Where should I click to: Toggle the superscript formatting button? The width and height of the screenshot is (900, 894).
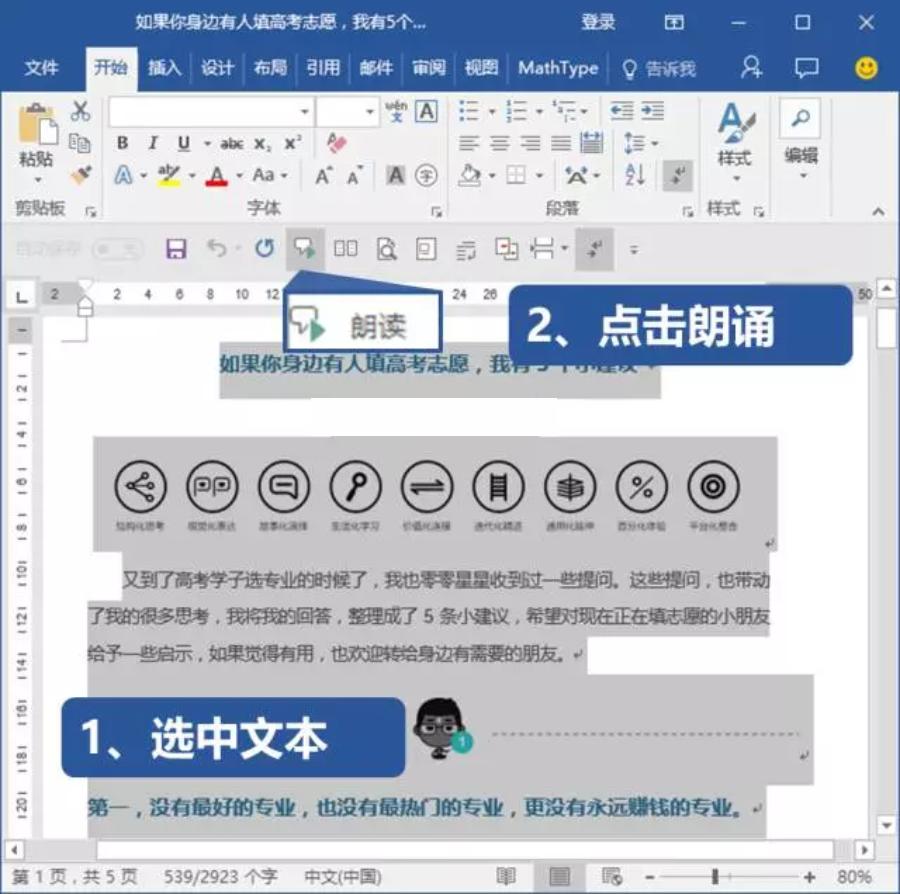tap(291, 142)
